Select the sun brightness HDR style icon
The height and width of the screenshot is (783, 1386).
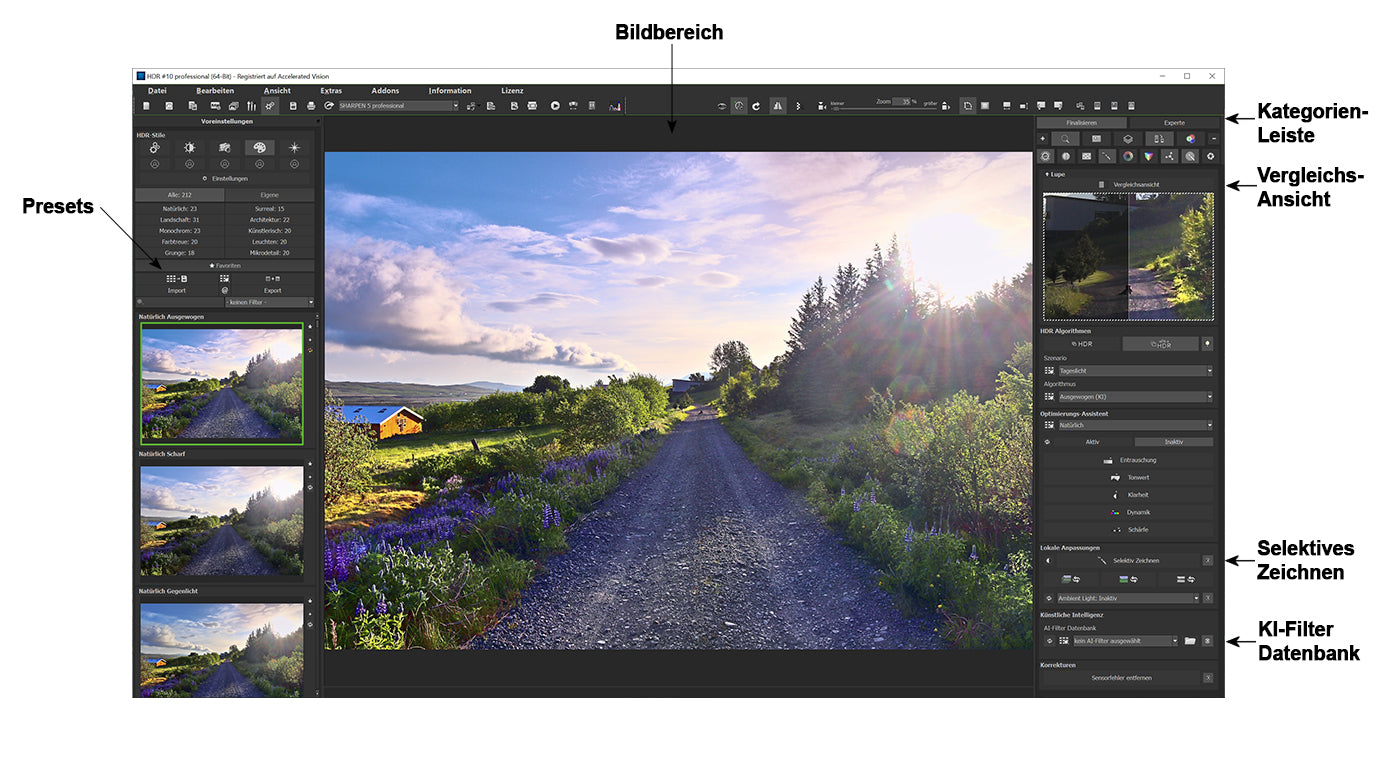tap(189, 148)
